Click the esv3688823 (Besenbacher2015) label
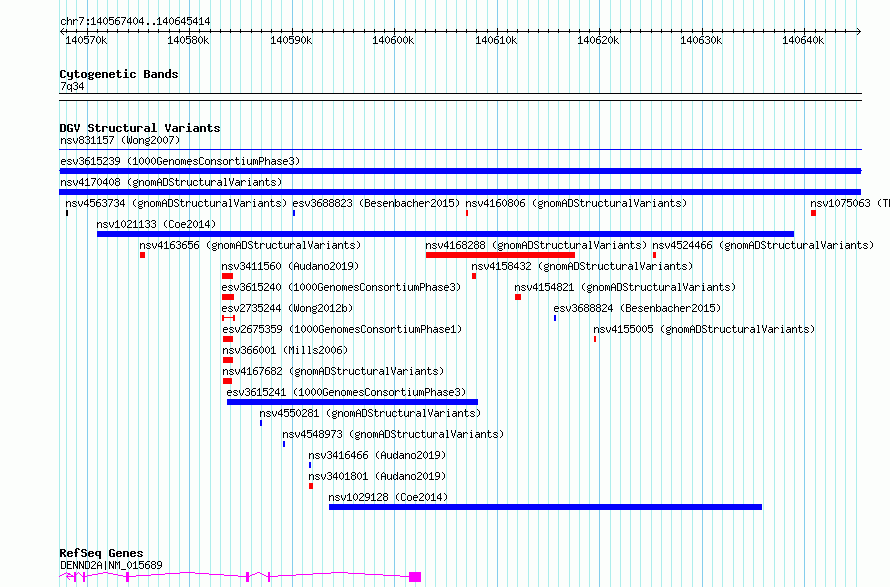The width and height of the screenshot is (890, 587). click(x=376, y=203)
